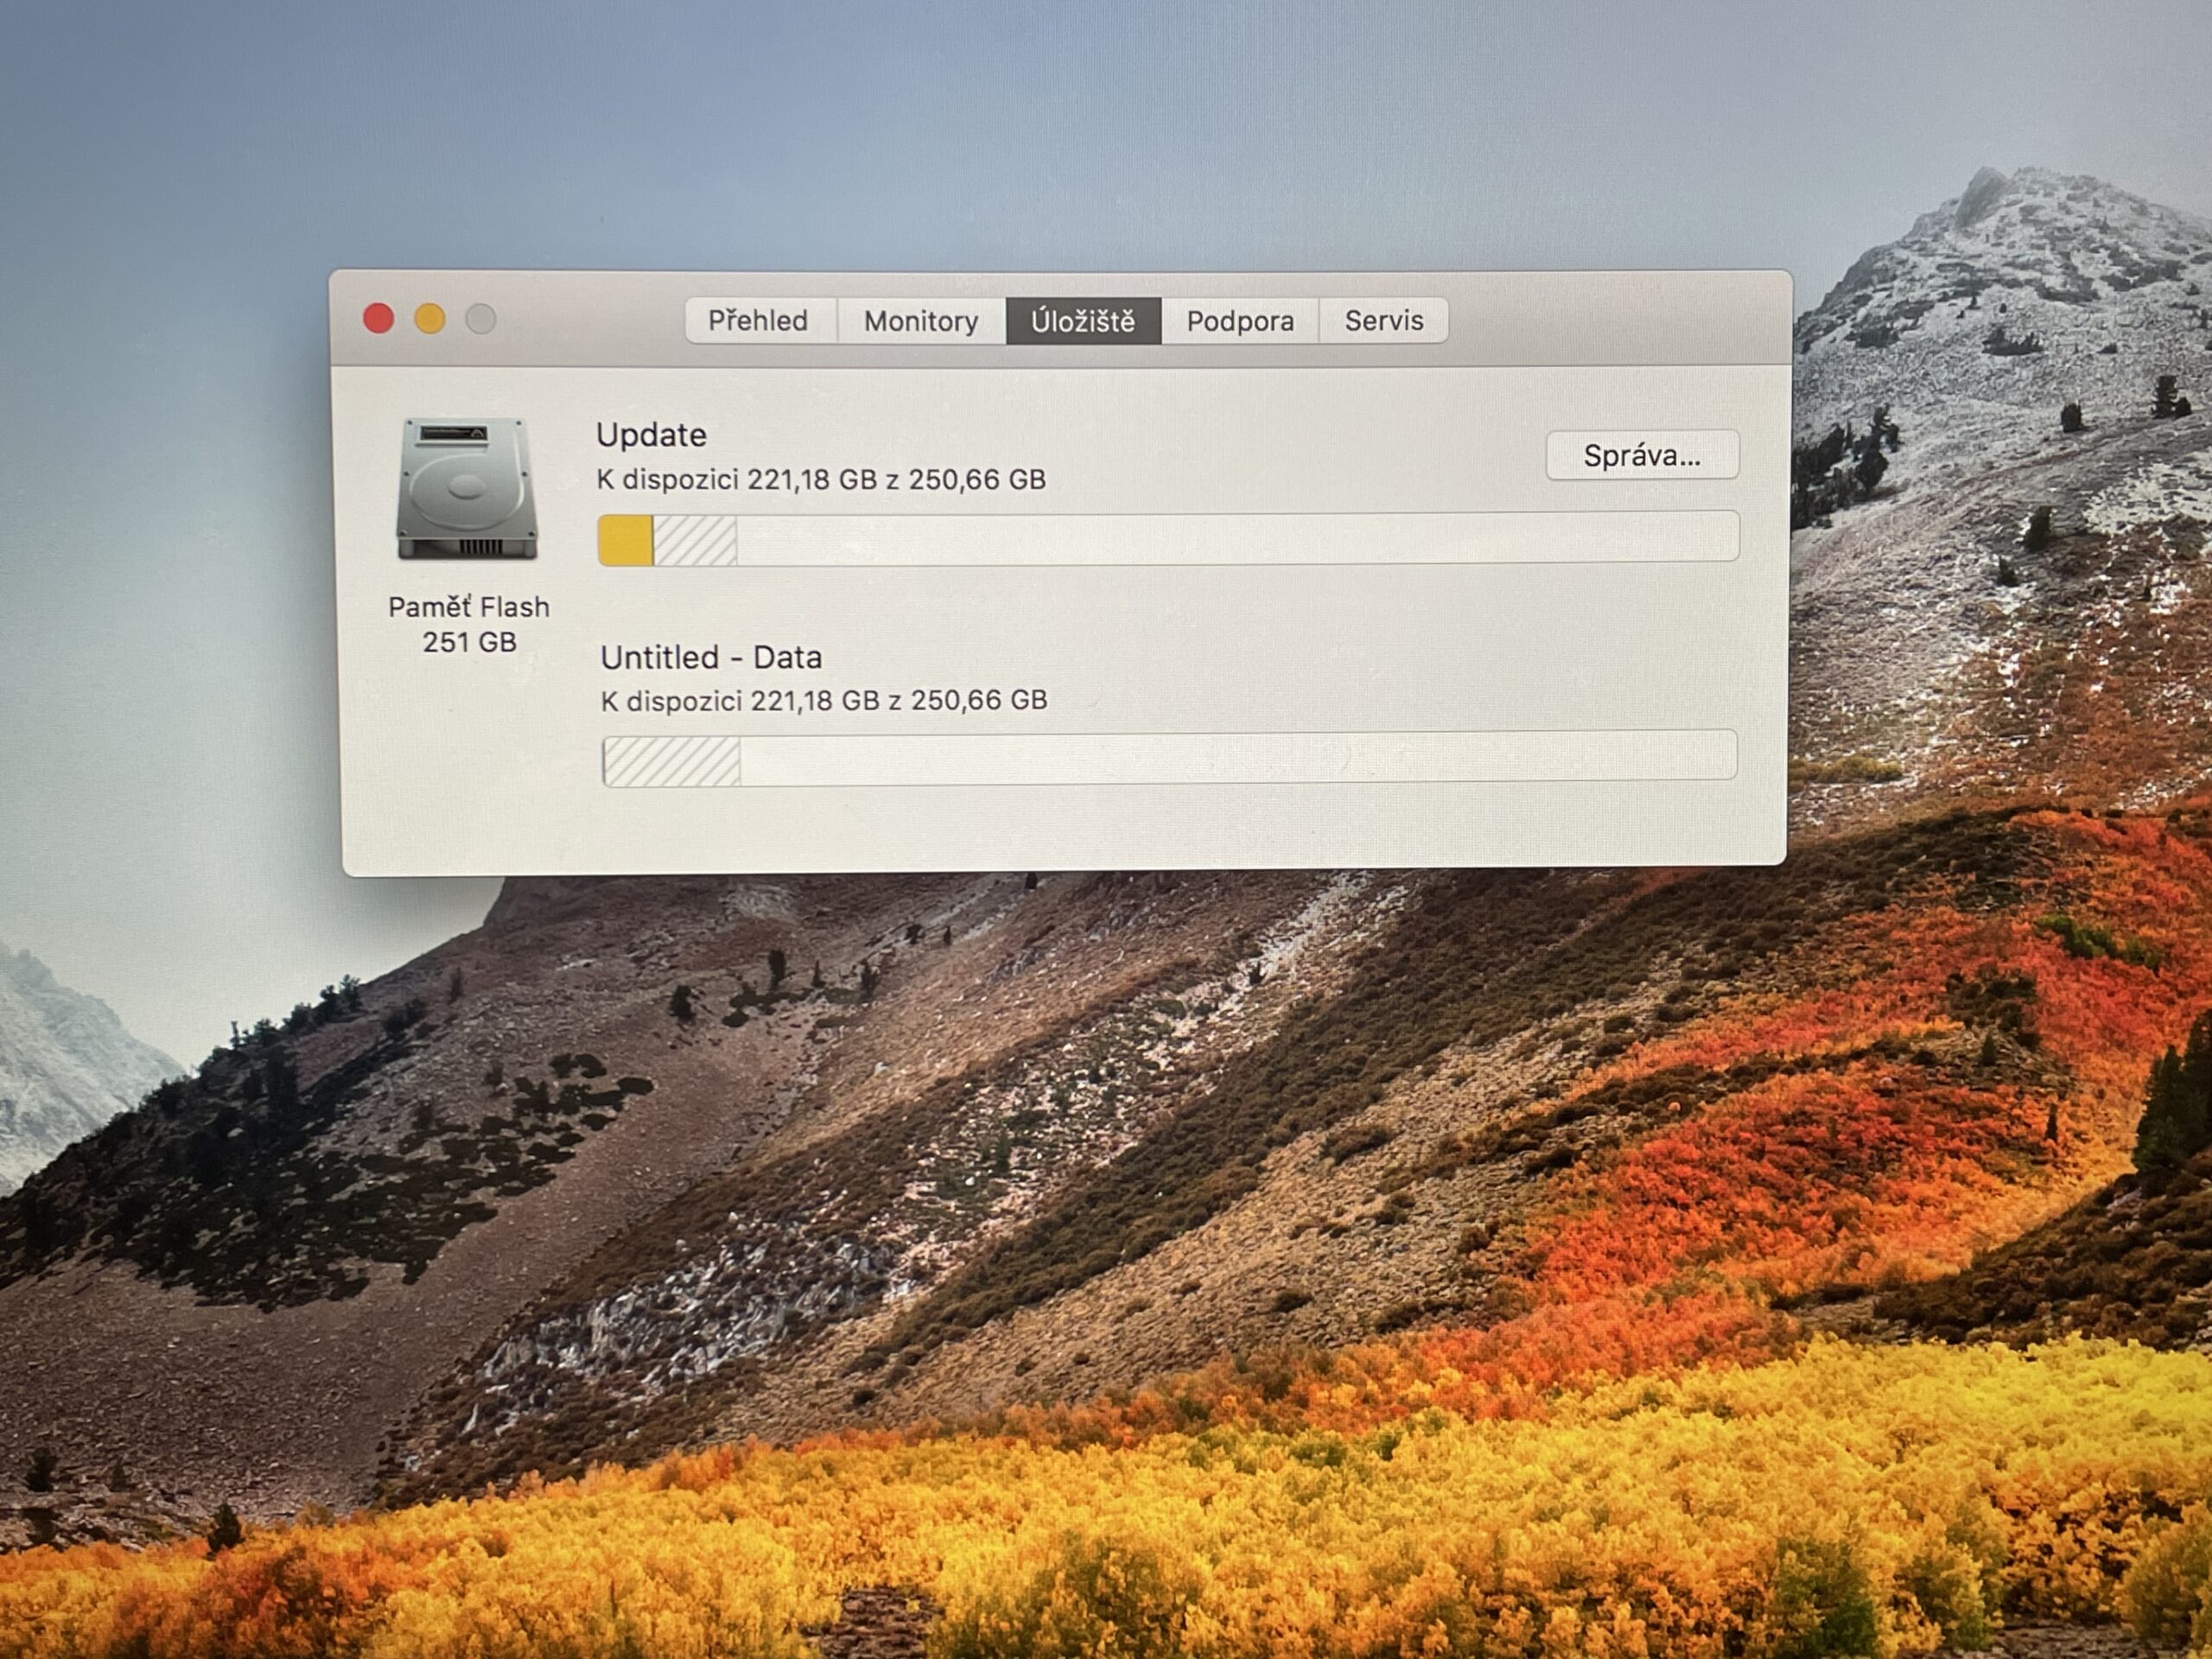Click hatched segment in Update storage bar
Screen dimensions: 2212x1659
(x=695, y=541)
